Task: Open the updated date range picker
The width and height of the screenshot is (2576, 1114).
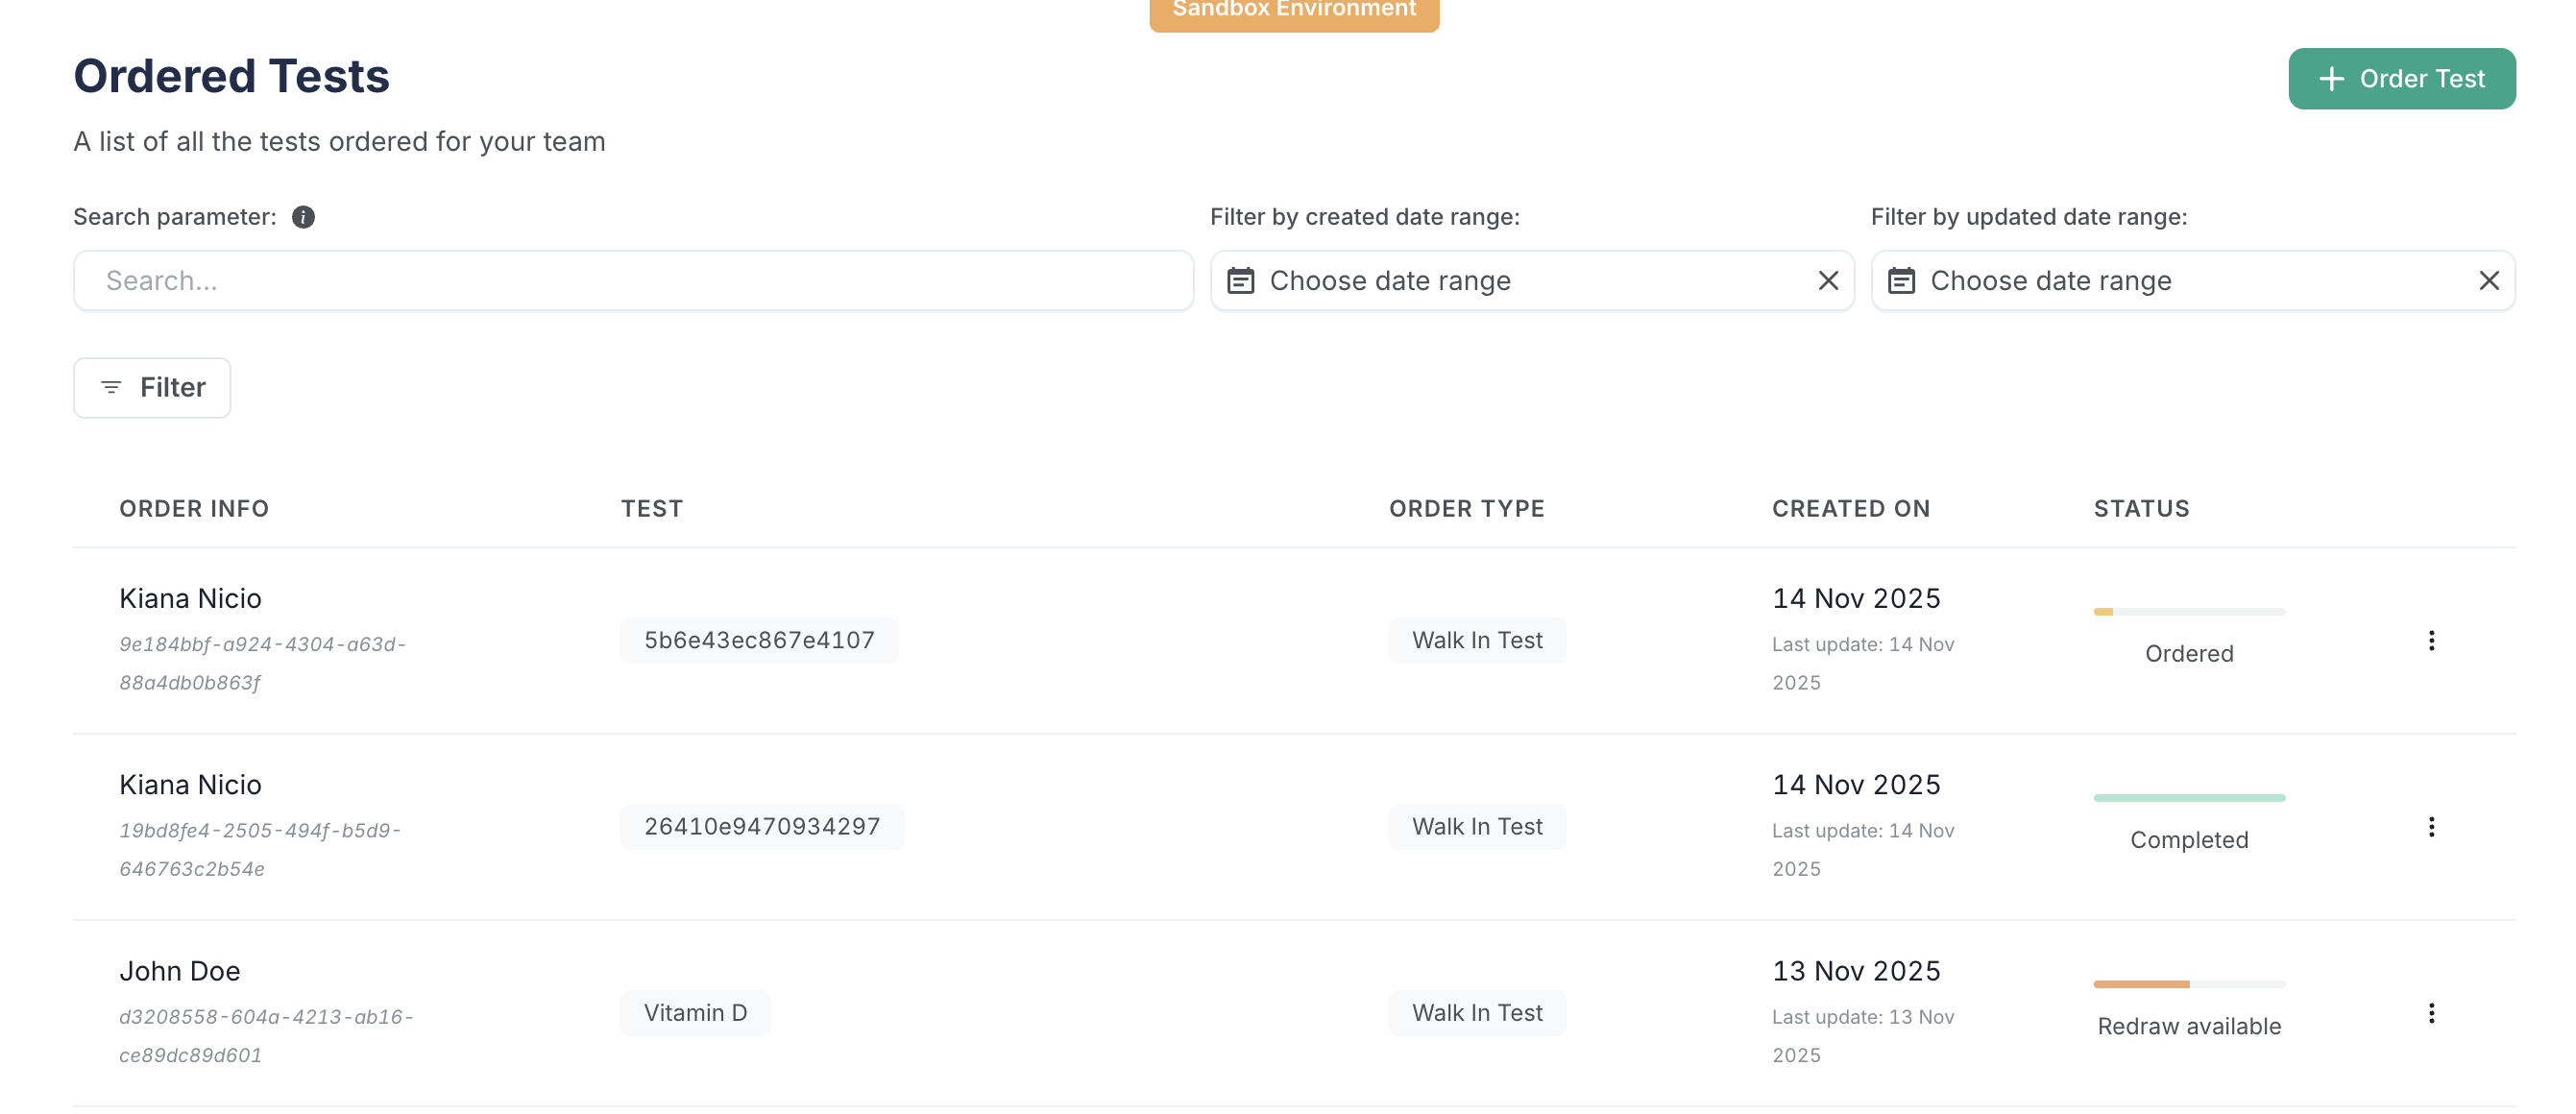Action: tap(2150, 281)
